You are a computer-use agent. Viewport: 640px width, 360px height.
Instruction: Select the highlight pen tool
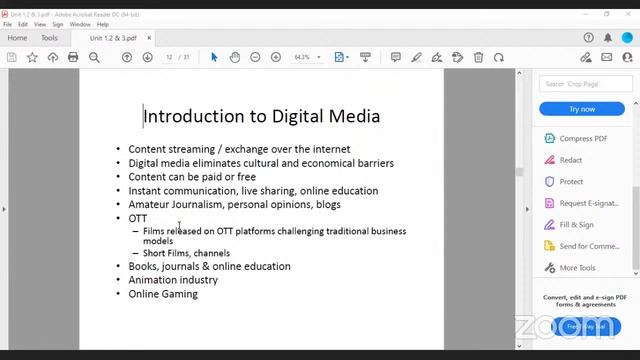point(416,57)
